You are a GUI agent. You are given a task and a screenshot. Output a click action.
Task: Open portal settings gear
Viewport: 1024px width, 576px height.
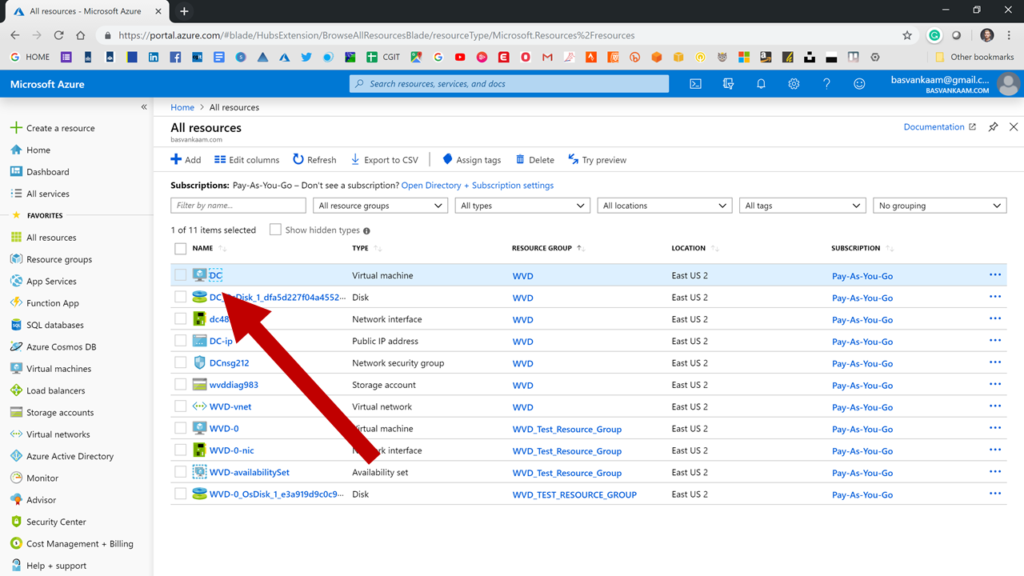(793, 84)
